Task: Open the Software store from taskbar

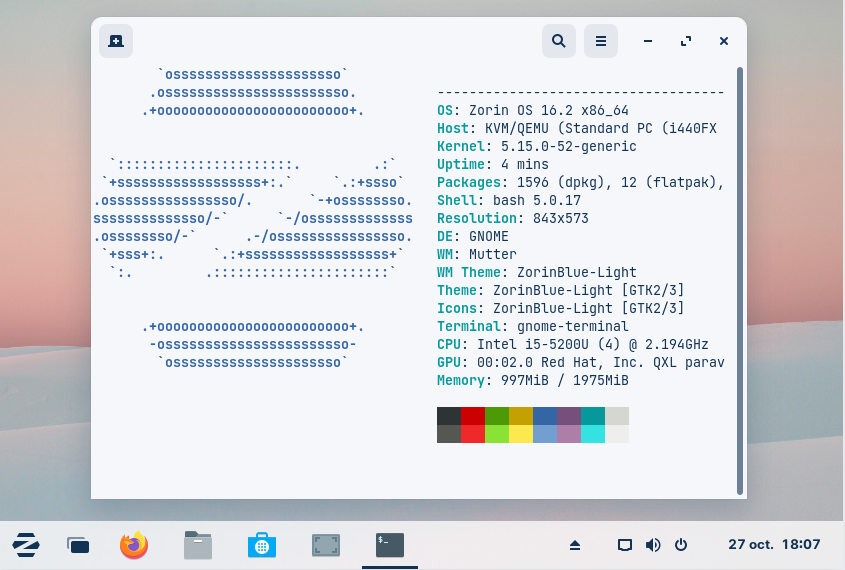Action: point(262,545)
